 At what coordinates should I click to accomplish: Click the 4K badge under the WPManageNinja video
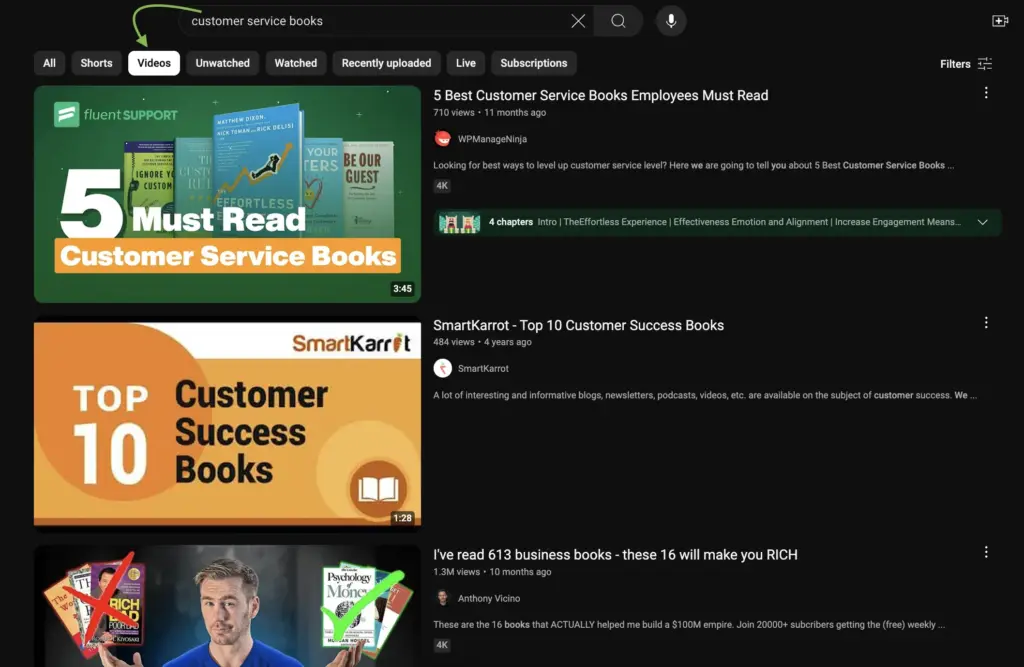pyautogui.click(x=442, y=186)
